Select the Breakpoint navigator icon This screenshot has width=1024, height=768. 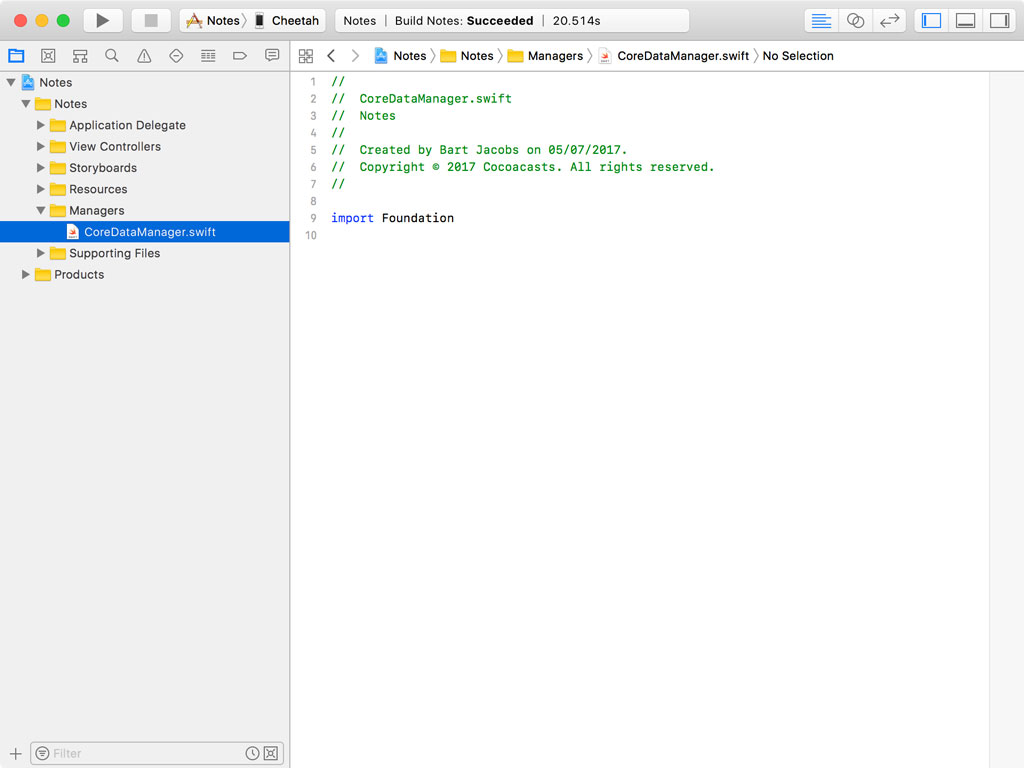(240, 55)
